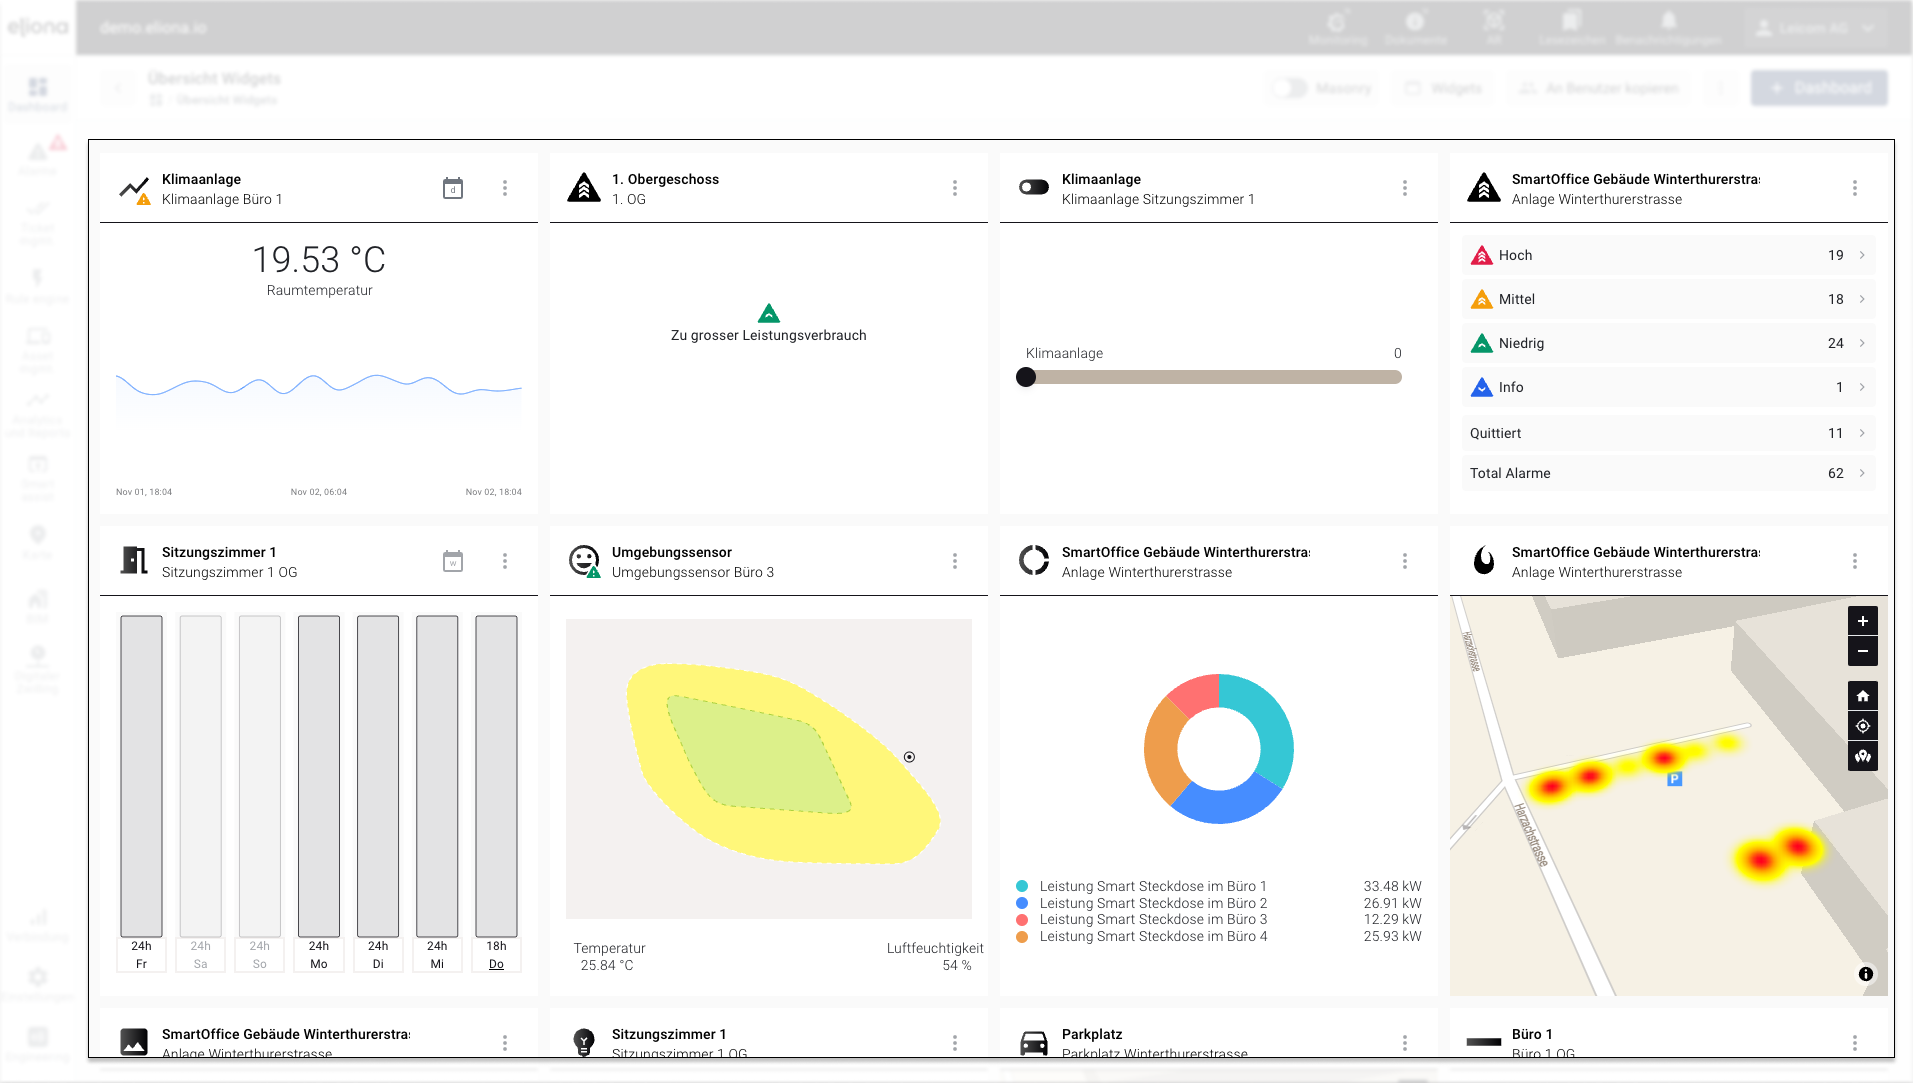The height and width of the screenshot is (1083, 1913).
Task: Toggle heatmap layer button on map
Action: [x=1863, y=756]
